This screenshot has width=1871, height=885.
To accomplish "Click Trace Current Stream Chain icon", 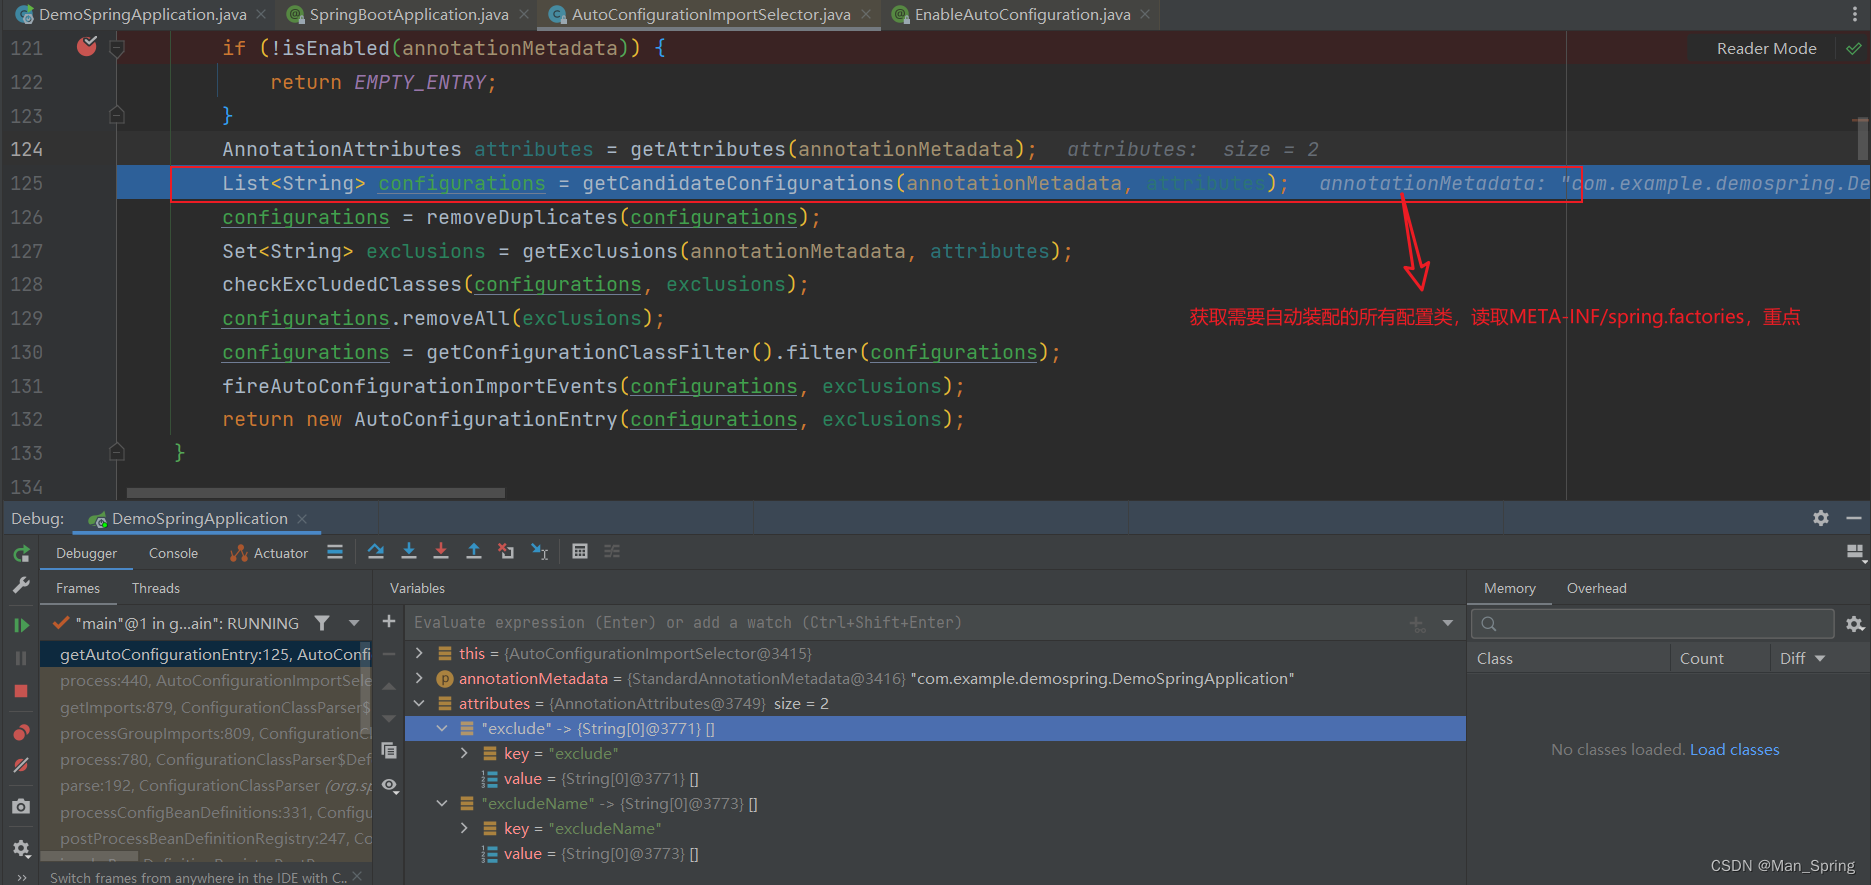I will (x=612, y=552).
